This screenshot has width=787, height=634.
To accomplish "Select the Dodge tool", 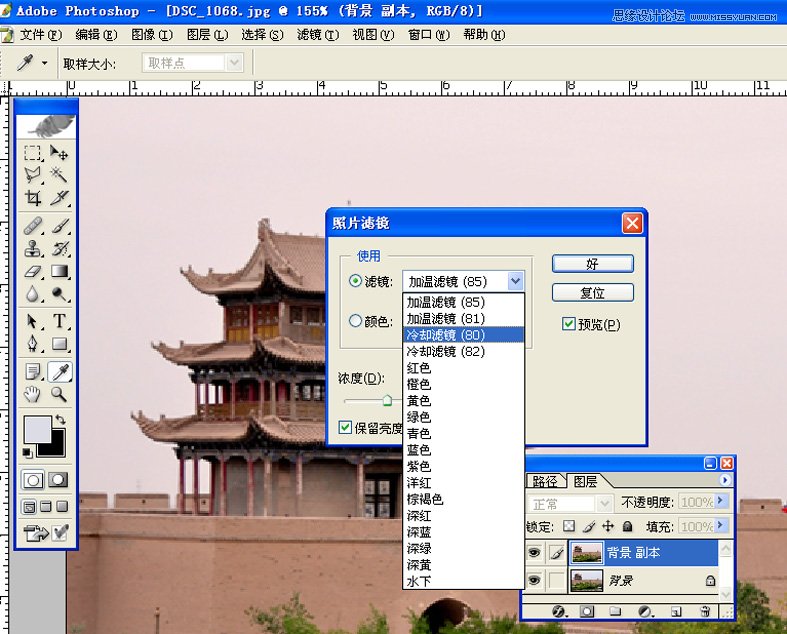I will (59, 294).
